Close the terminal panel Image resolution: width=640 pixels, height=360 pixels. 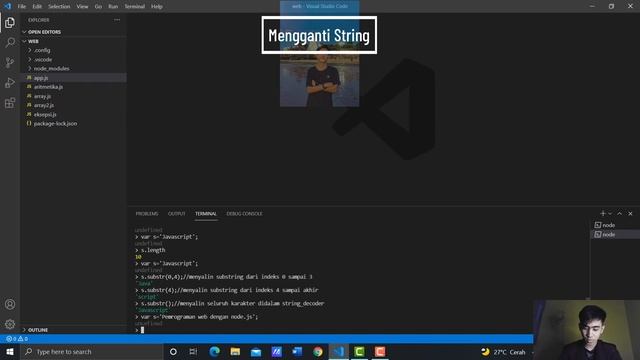[x=630, y=213]
